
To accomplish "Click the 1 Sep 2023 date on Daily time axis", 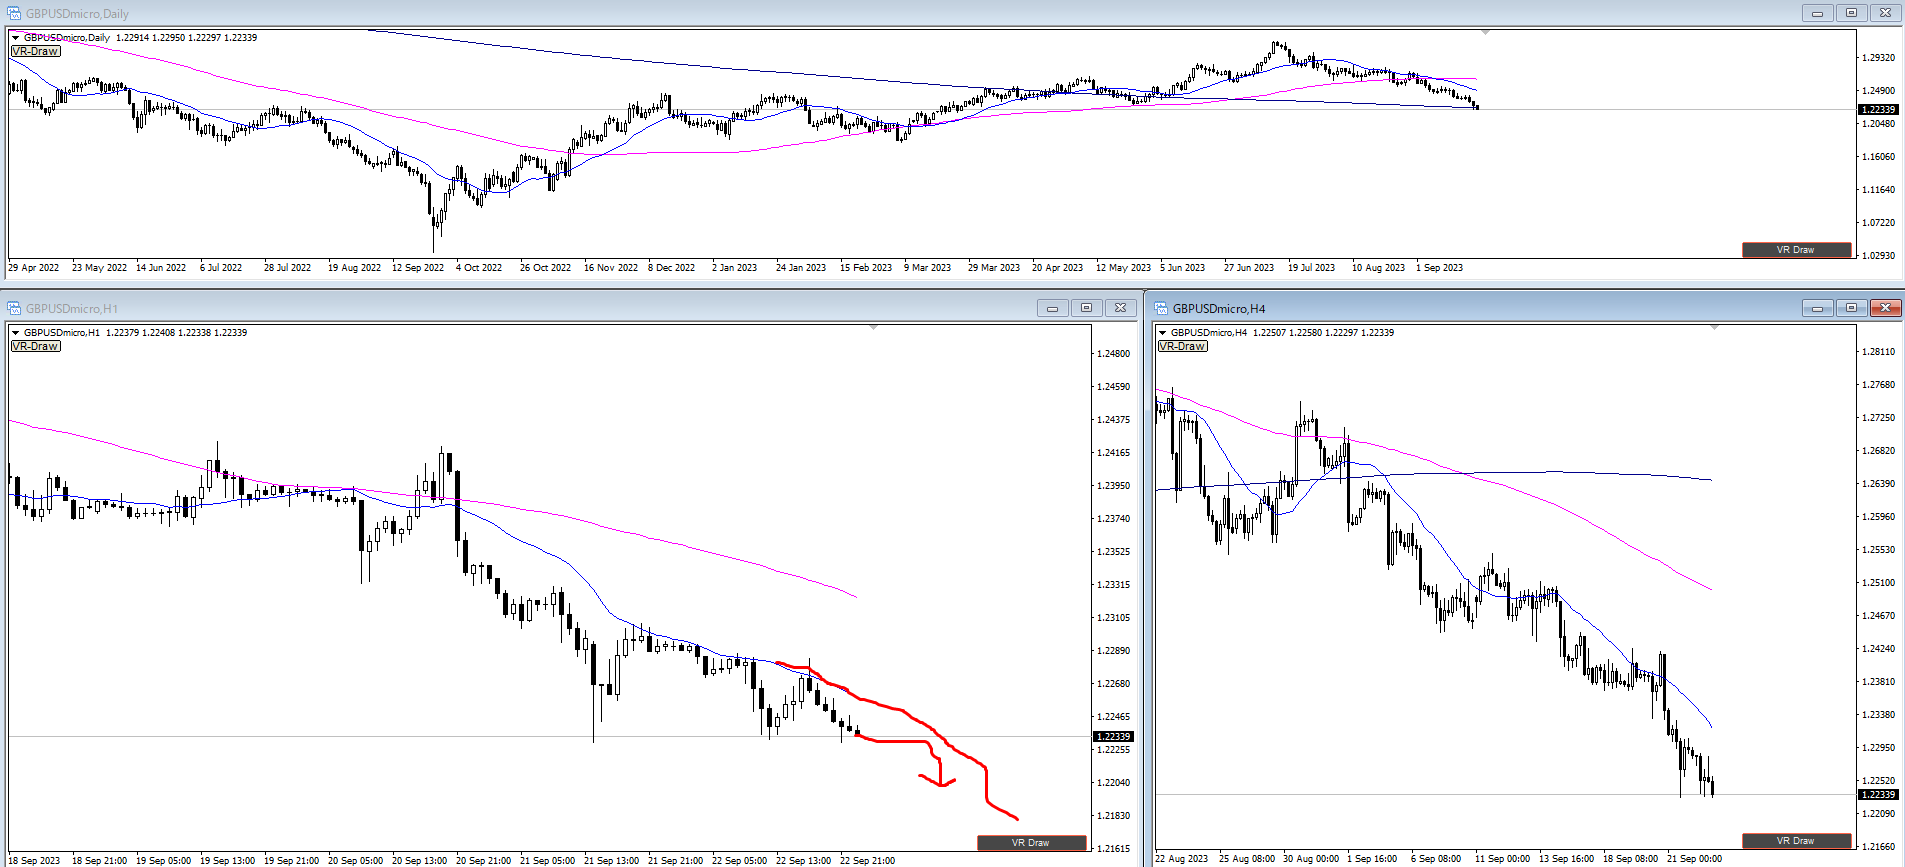I will coord(1439,268).
